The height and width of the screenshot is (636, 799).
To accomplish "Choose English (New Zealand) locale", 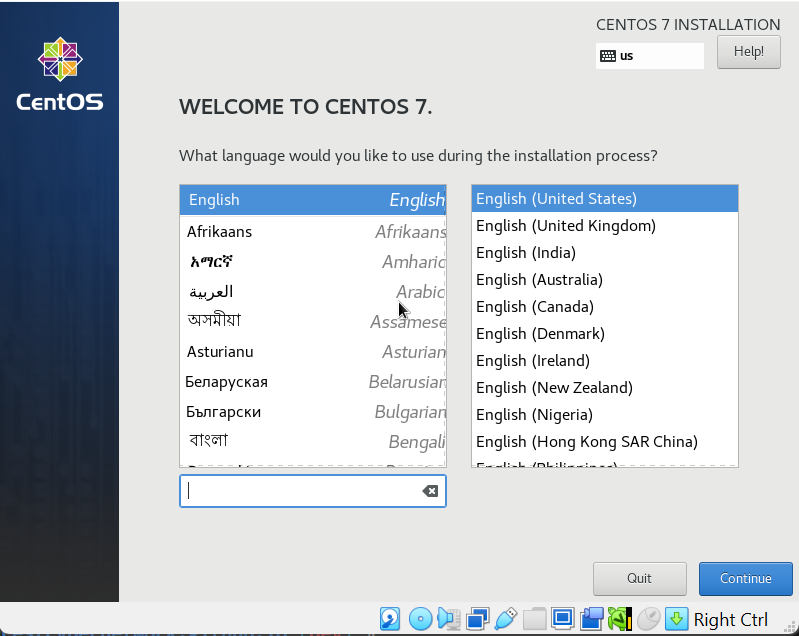I will [x=605, y=388].
